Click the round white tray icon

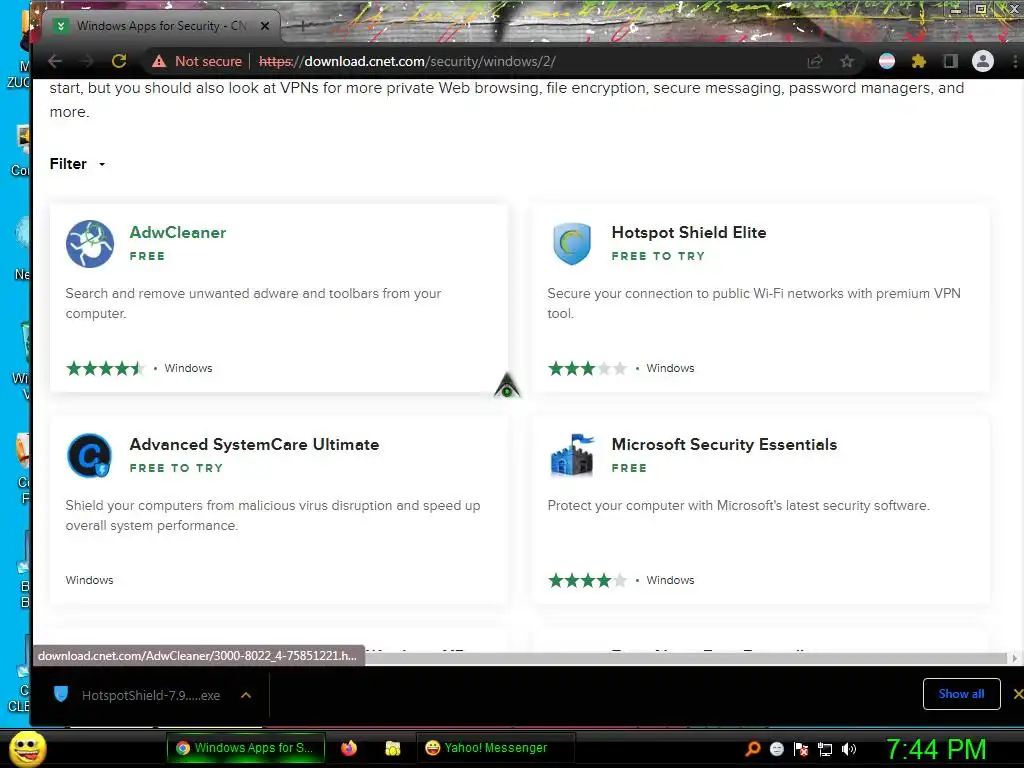point(776,749)
